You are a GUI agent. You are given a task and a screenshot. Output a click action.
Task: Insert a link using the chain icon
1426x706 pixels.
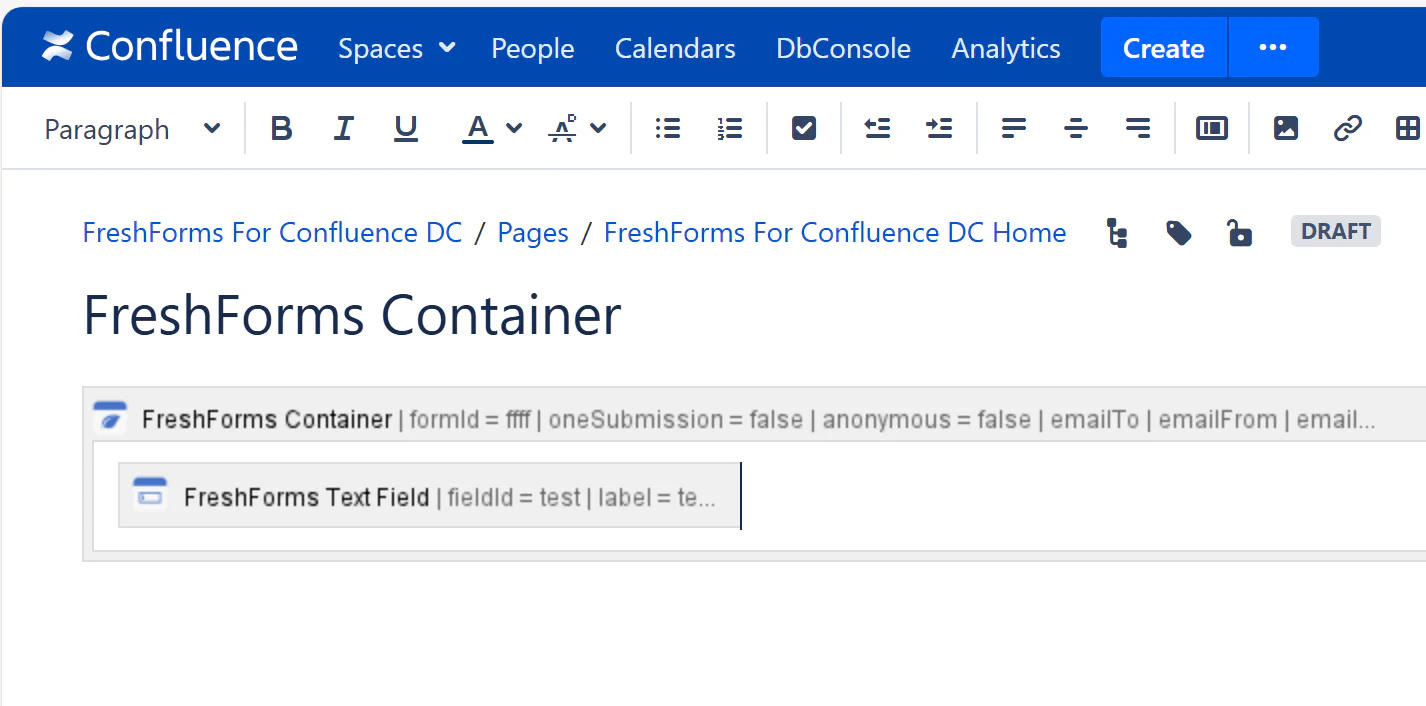click(x=1347, y=128)
